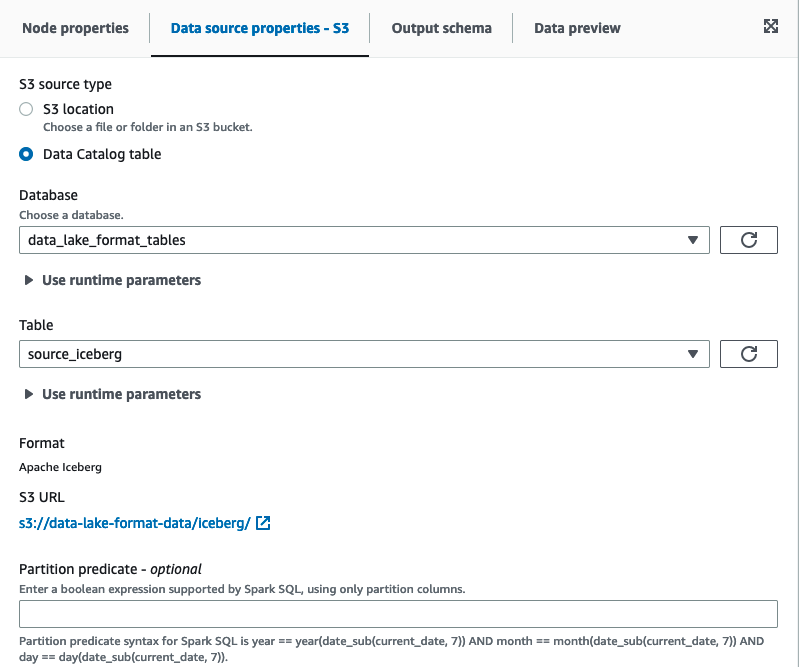
Task: Click the external link icon beside S3 URL
Action: tap(263, 523)
